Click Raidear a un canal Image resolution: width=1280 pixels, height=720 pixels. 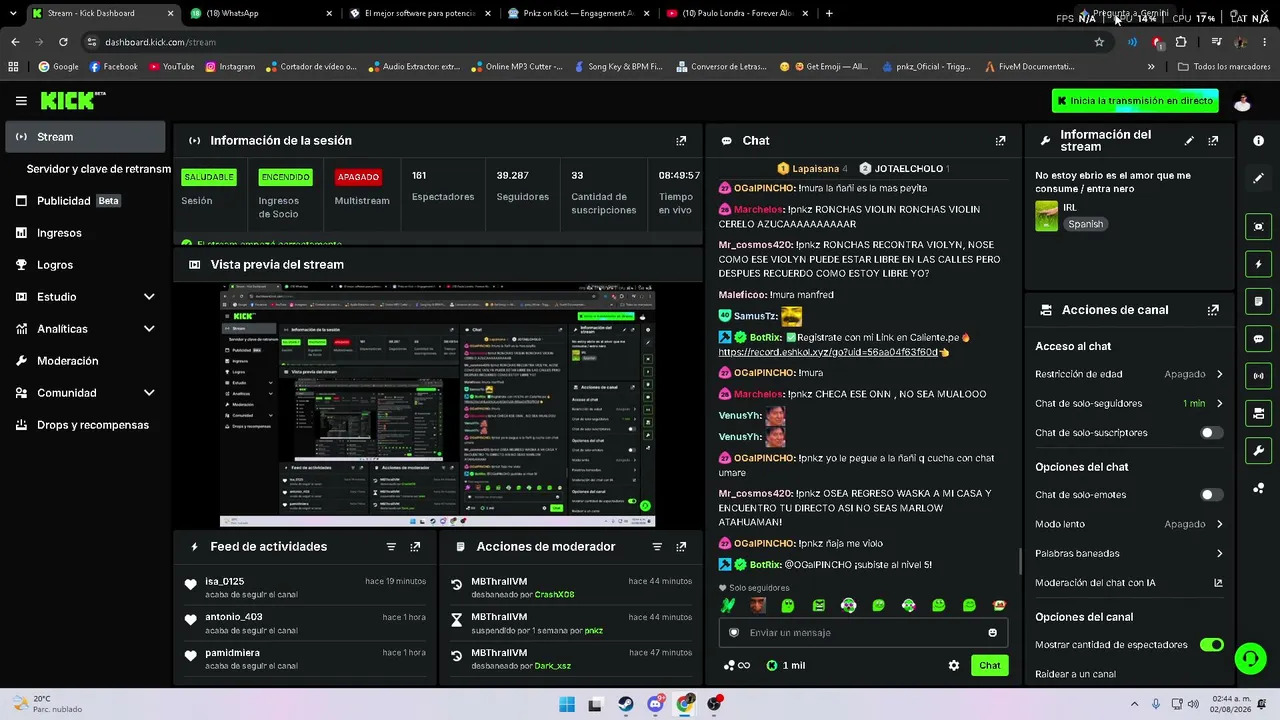(1076, 674)
